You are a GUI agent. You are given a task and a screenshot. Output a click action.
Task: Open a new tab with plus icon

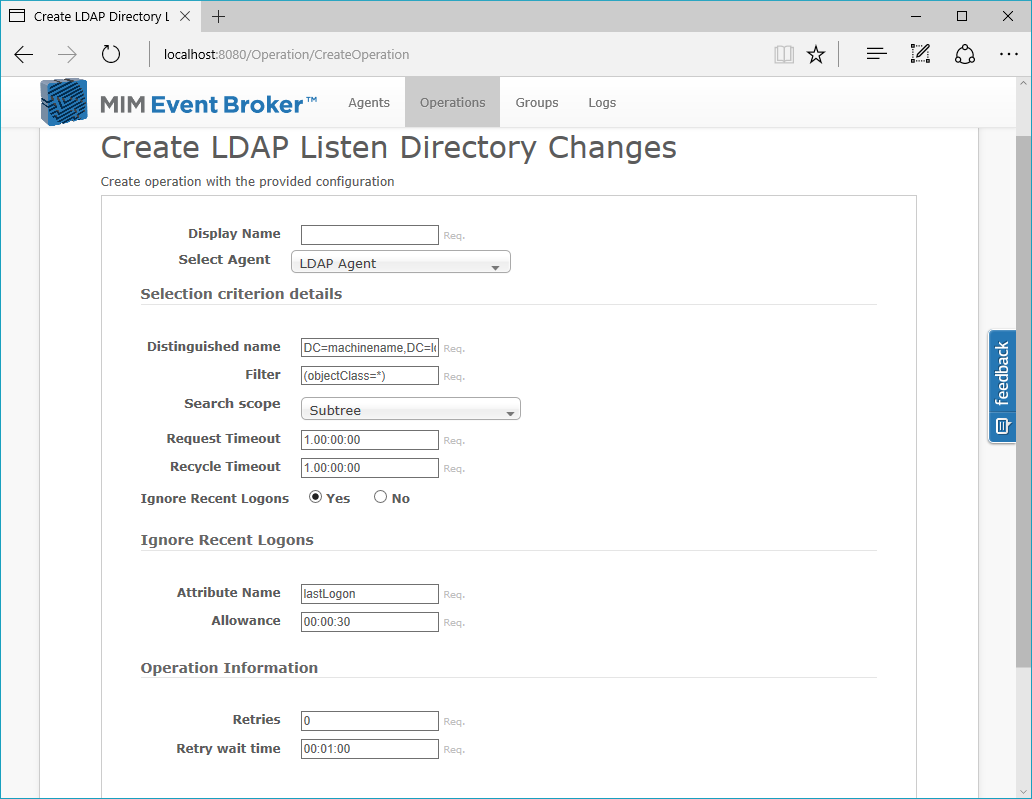click(x=219, y=16)
